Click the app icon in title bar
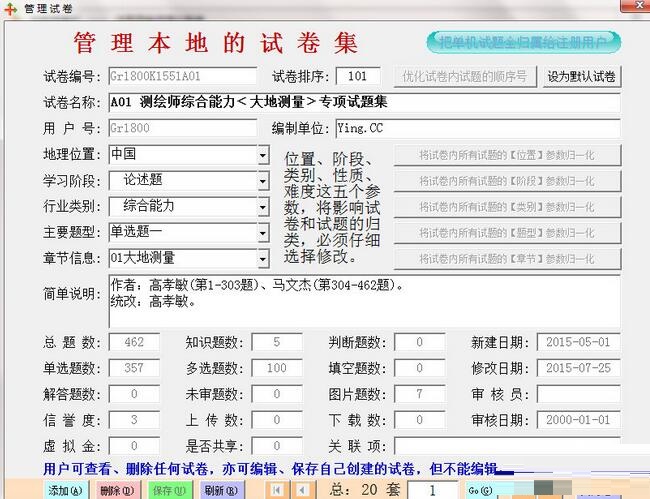This screenshot has height=499, width=650. [10, 8]
